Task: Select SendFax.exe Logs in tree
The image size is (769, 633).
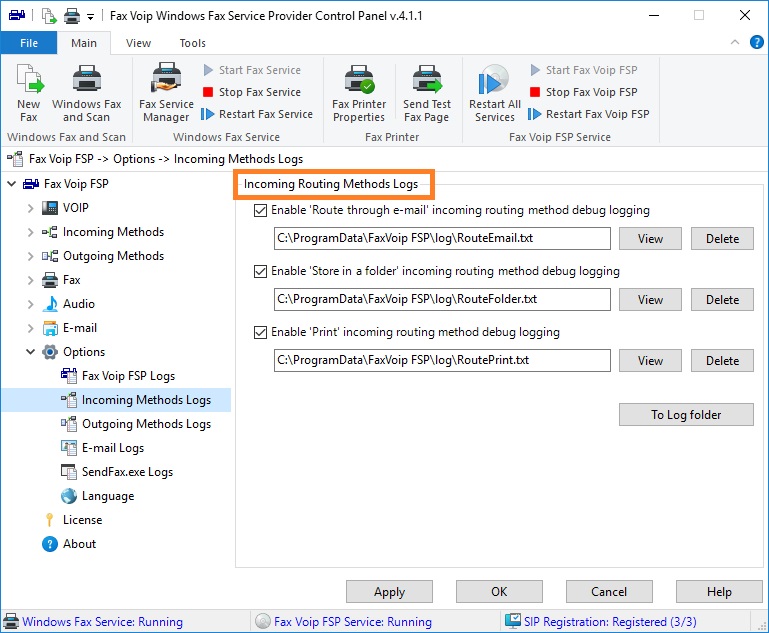Action: [x=117, y=472]
